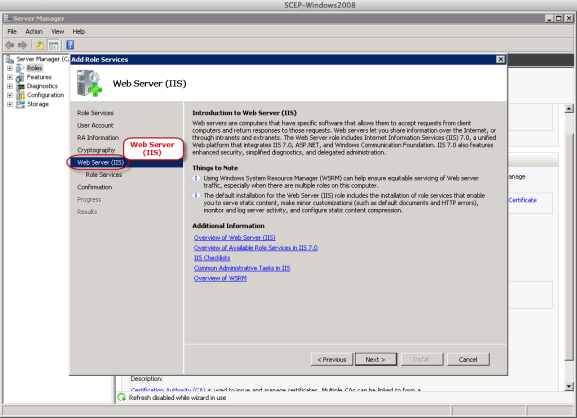Image resolution: width=577 pixels, height=418 pixels.
Task: Click the scroll down arrow in Server Manager
Action: tap(569, 386)
